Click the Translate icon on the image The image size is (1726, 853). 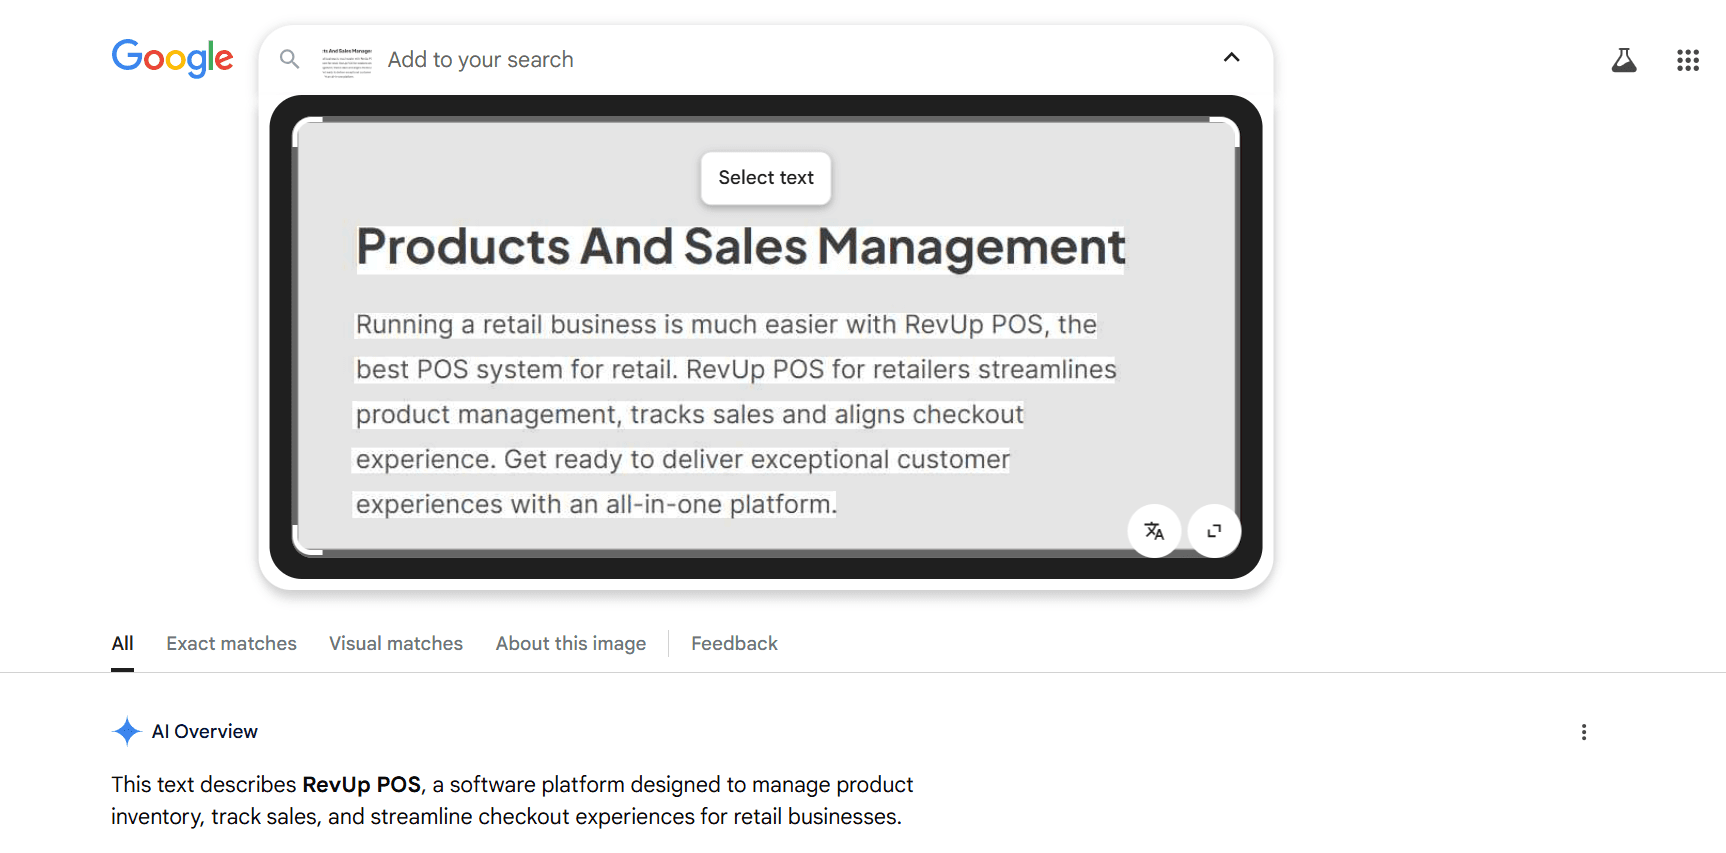1154,531
